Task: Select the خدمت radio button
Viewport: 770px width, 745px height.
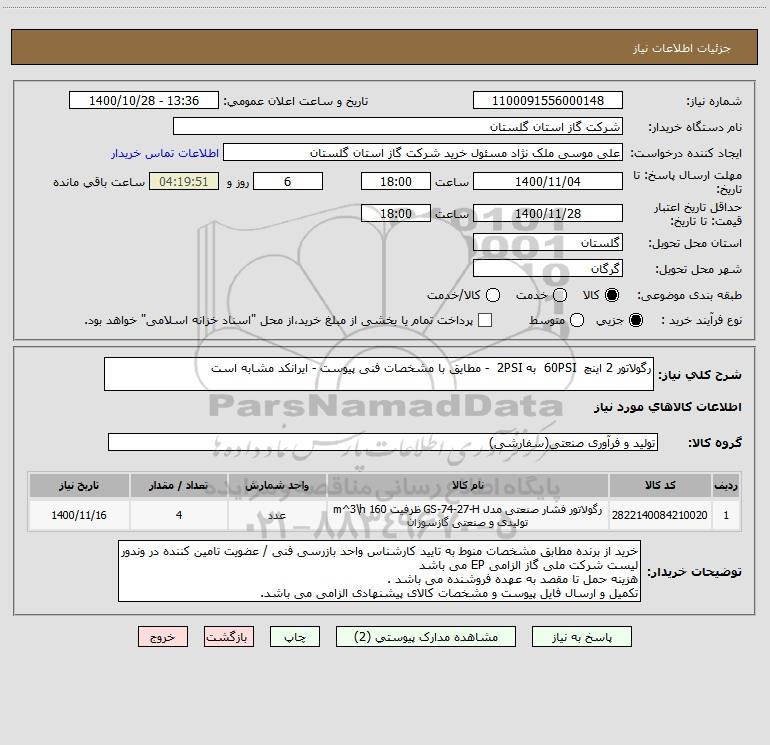Action: pyautogui.click(x=560, y=295)
